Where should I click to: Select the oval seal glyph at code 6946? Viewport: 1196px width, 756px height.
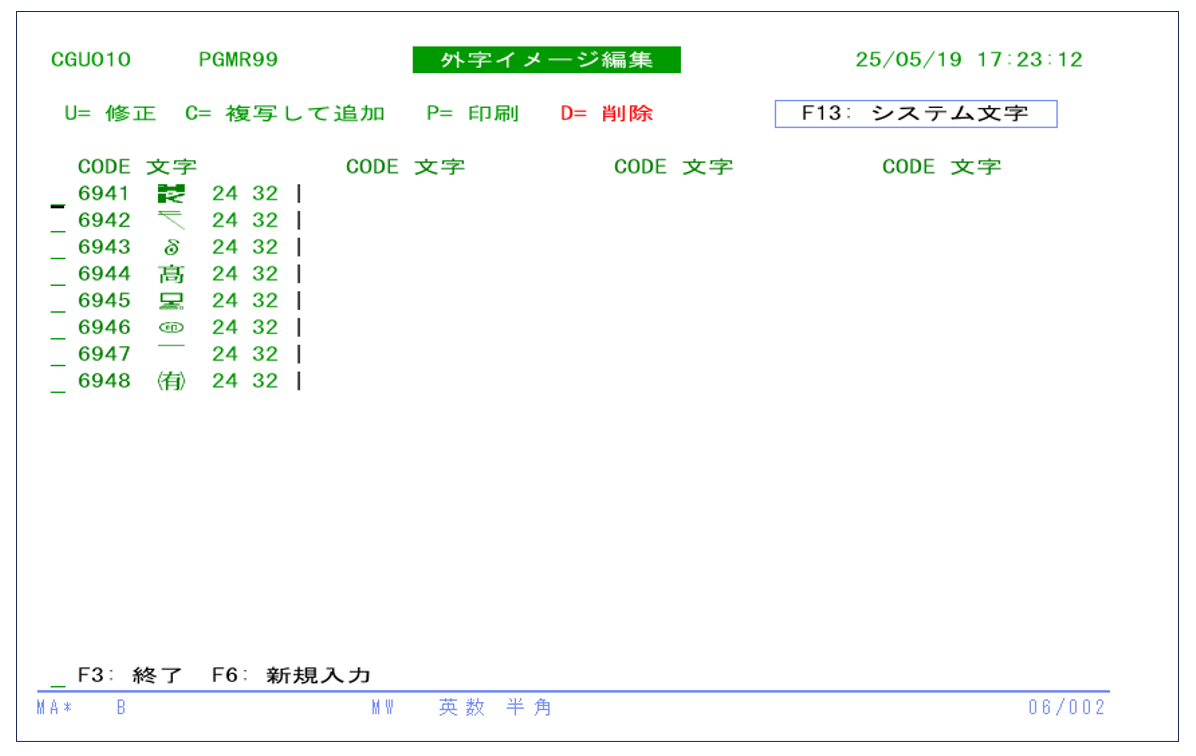pos(171,328)
